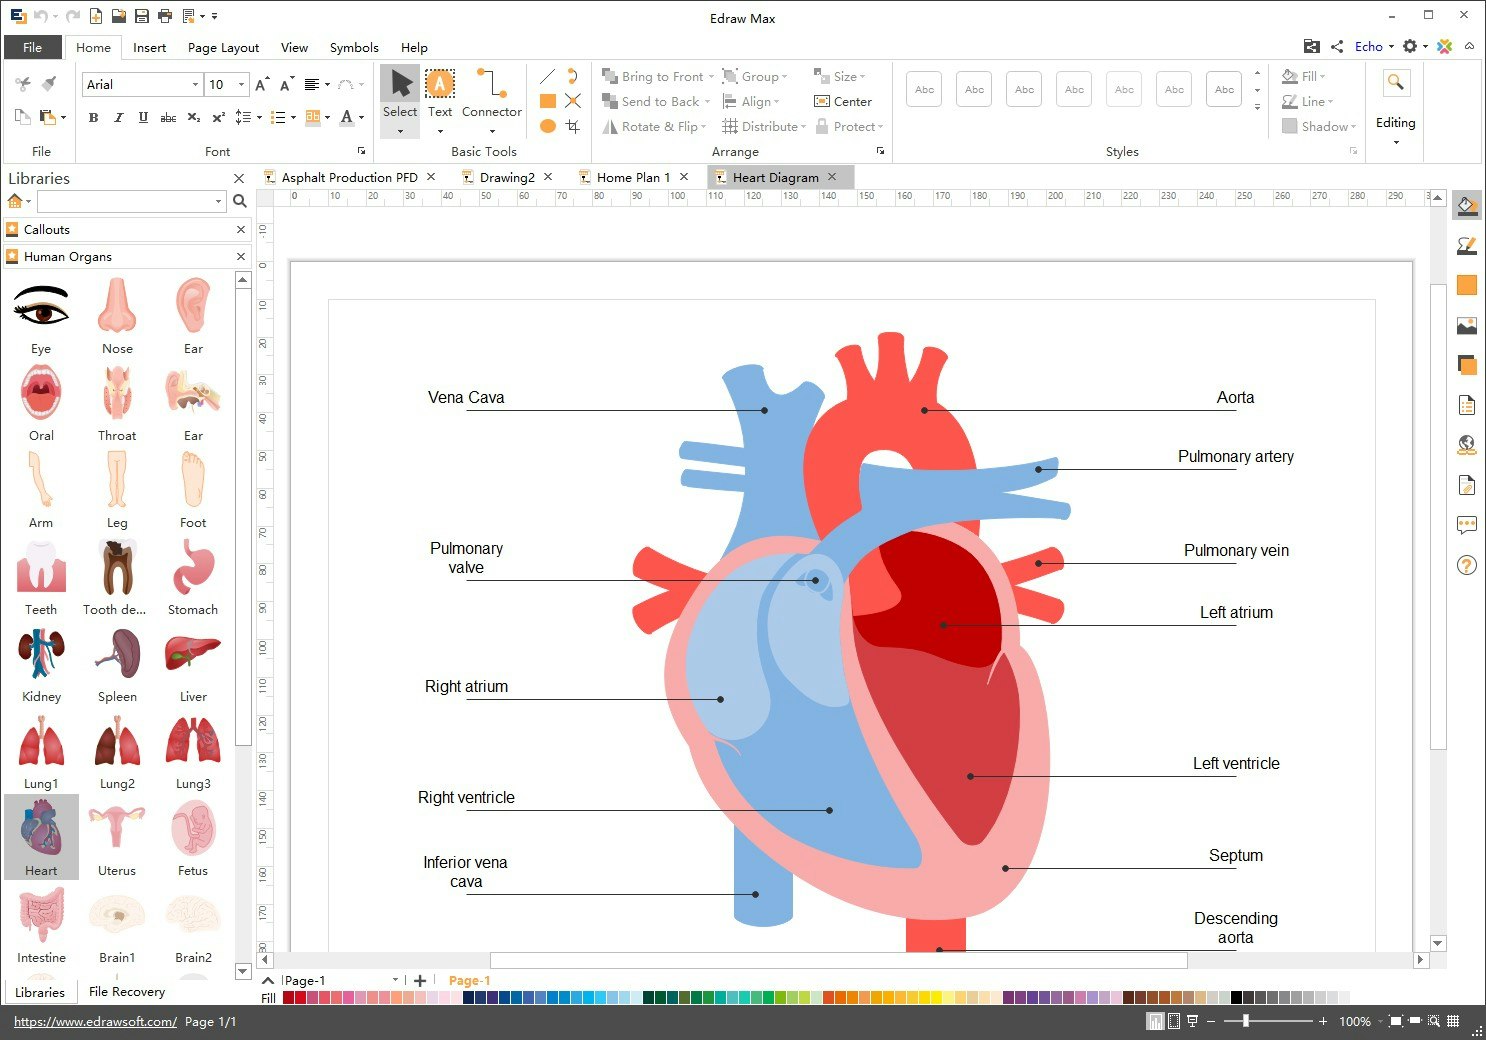Screen dimensions: 1486x1040
Task: Switch to Asphalt Production PFD tab
Action: (349, 177)
